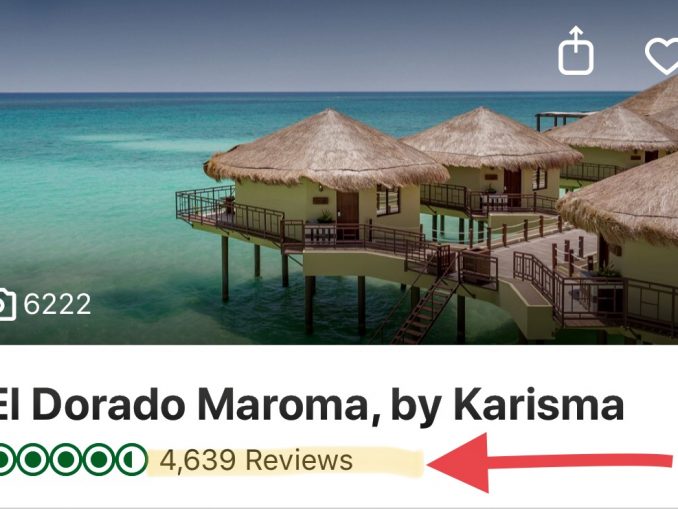The width and height of the screenshot is (678, 509).
Task: Click the fourth green rating bubble
Action: tap(99, 460)
